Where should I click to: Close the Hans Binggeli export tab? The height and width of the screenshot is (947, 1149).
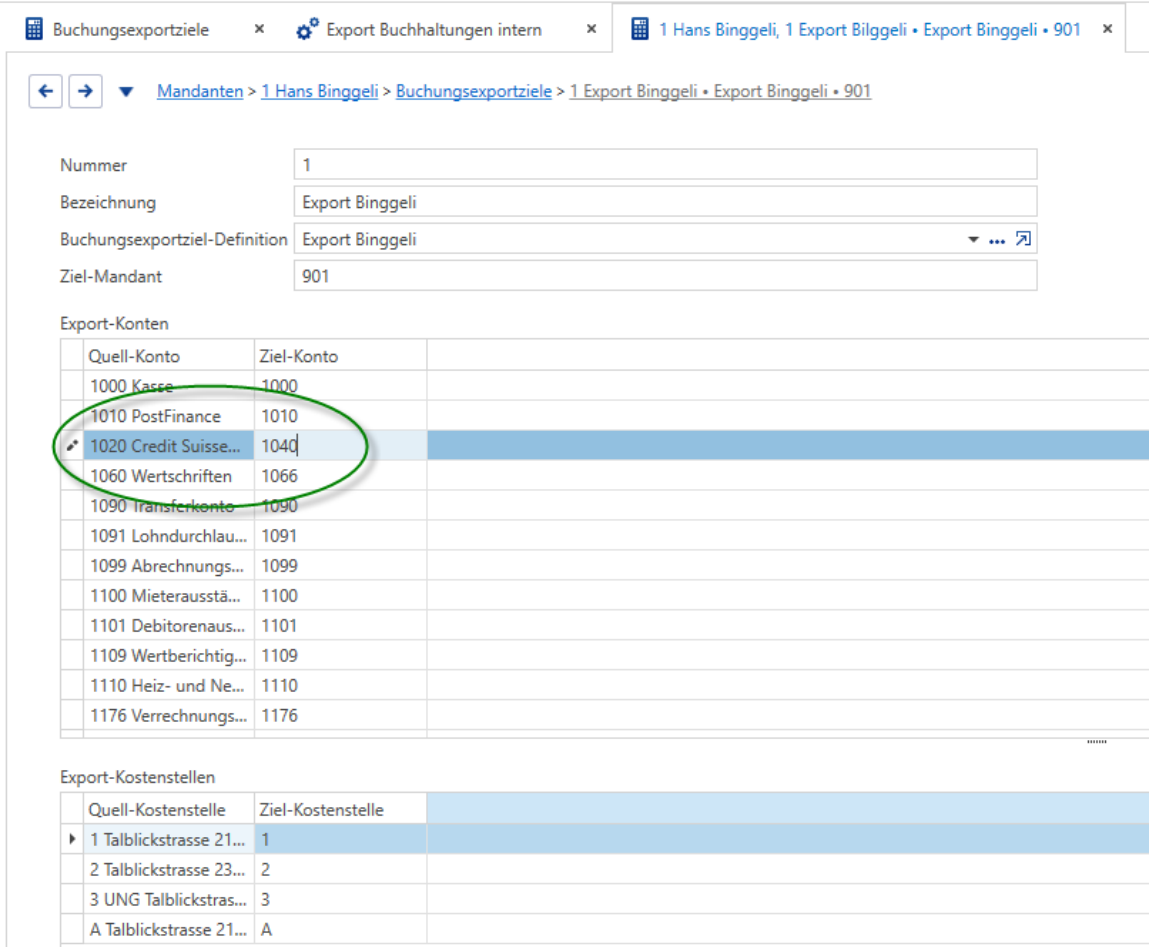1107,29
